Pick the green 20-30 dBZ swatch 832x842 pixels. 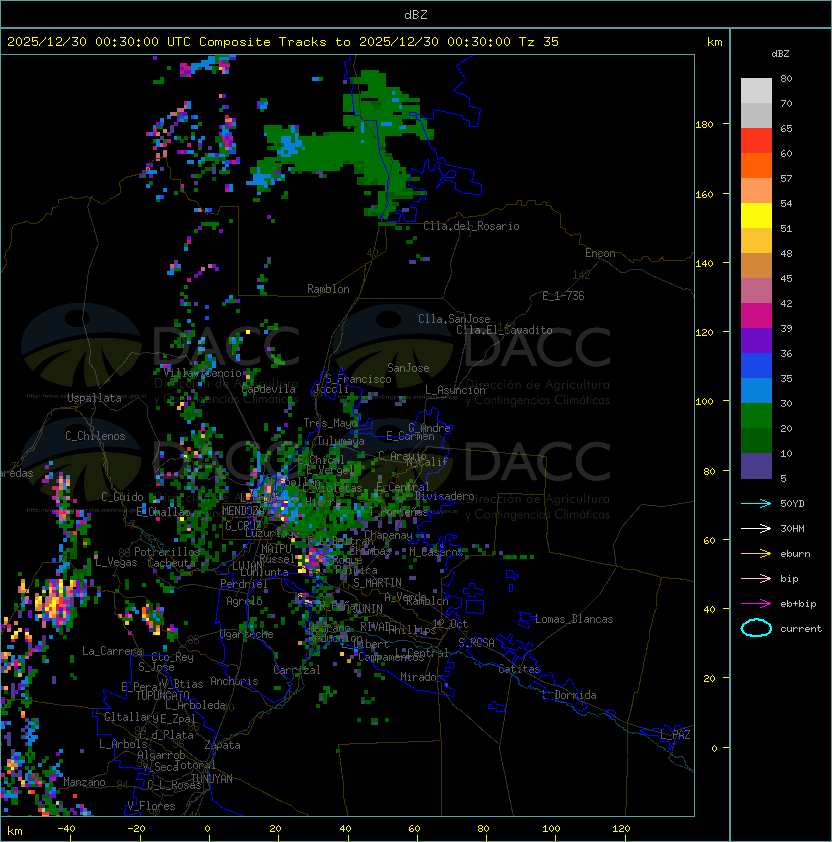(756, 416)
